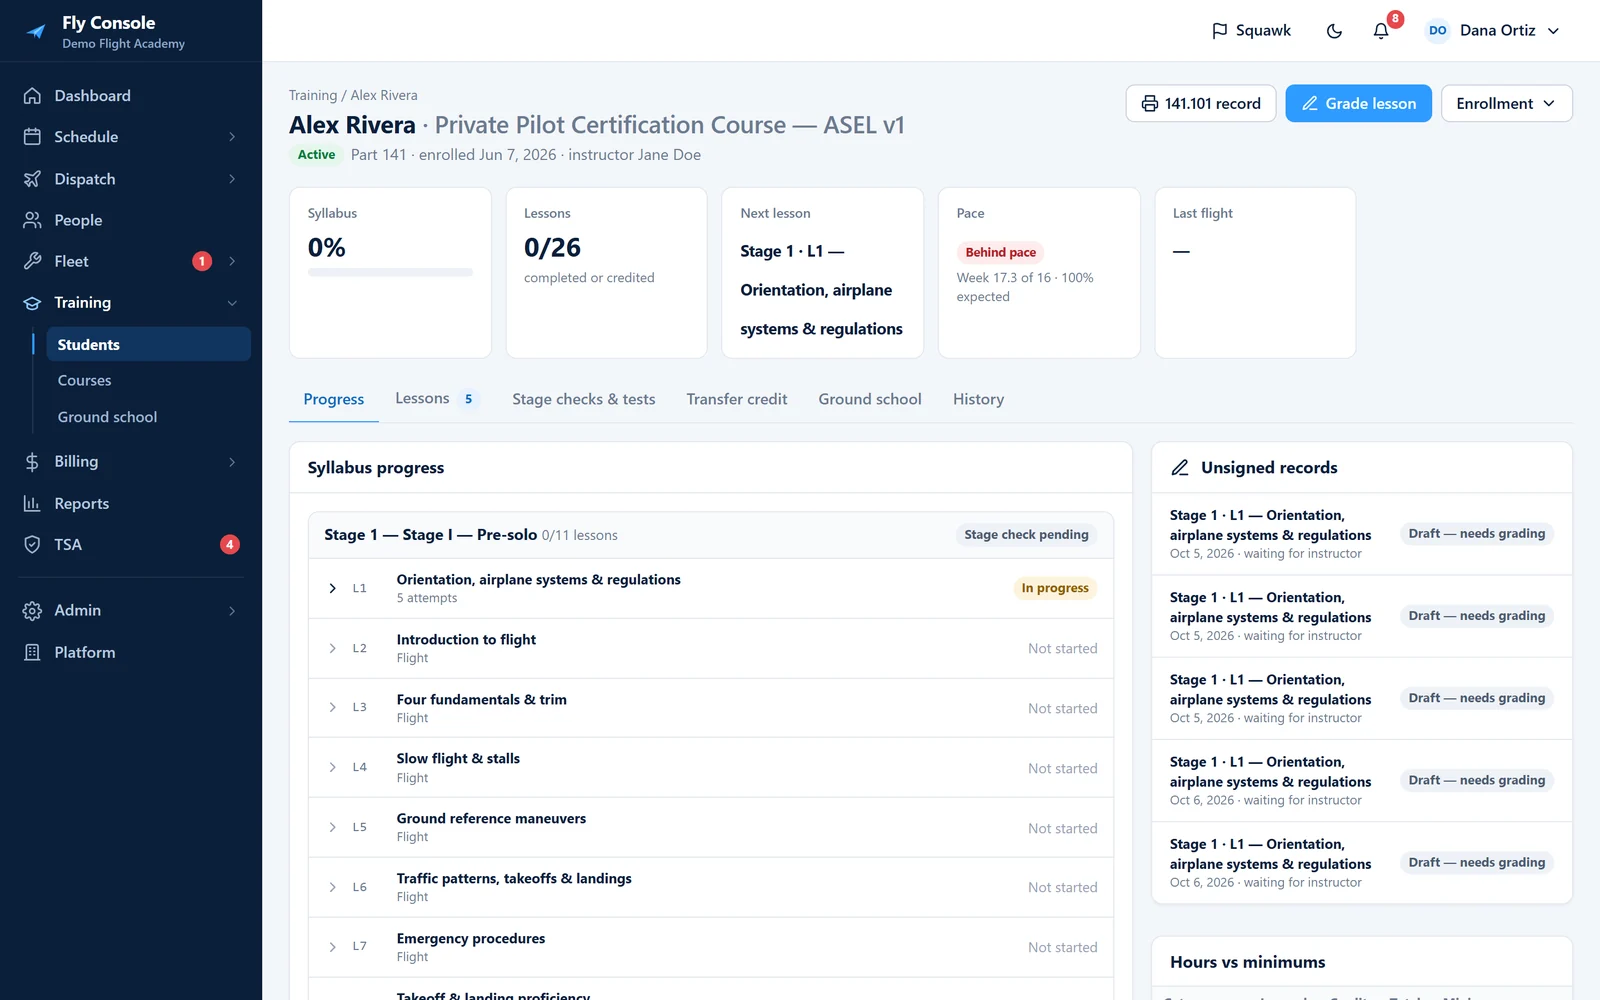
Task: Click the Syllabus 0% progress bar
Action: (390, 272)
